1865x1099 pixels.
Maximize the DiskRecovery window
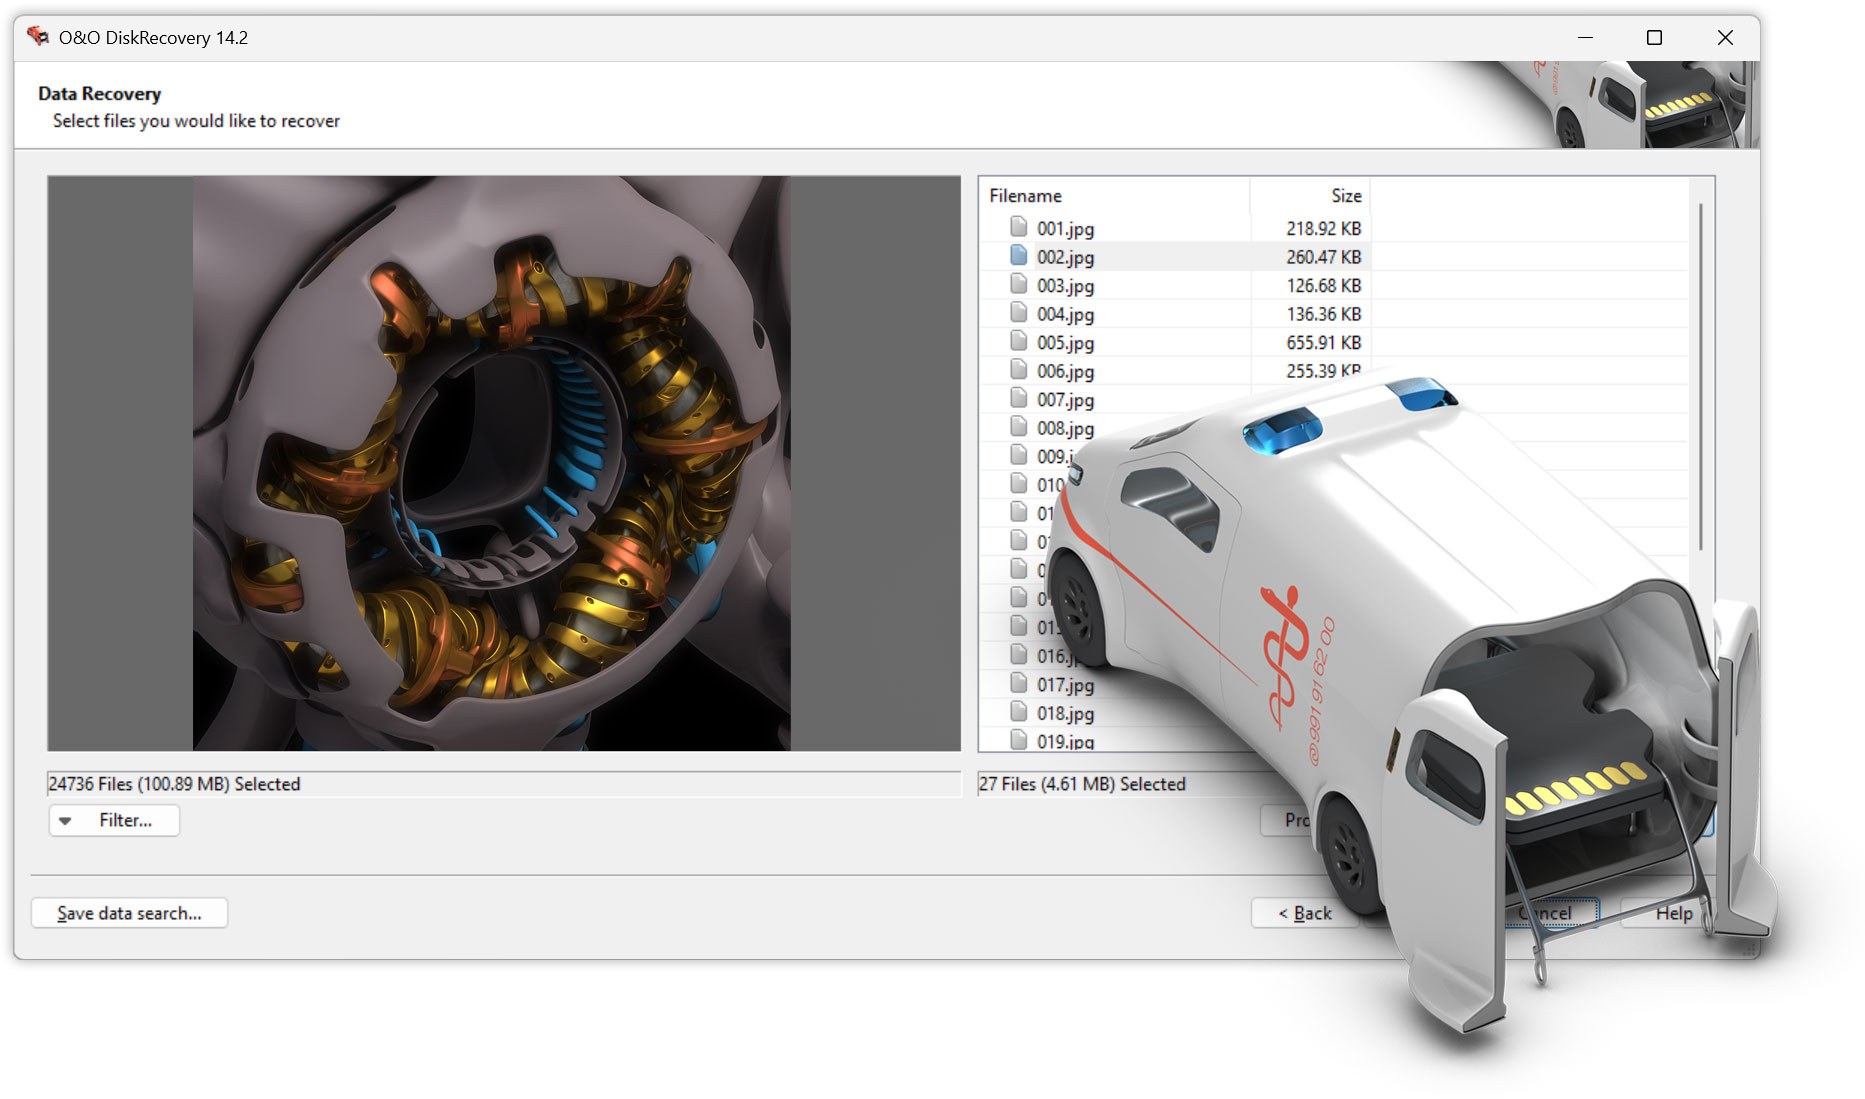(1654, 37)
